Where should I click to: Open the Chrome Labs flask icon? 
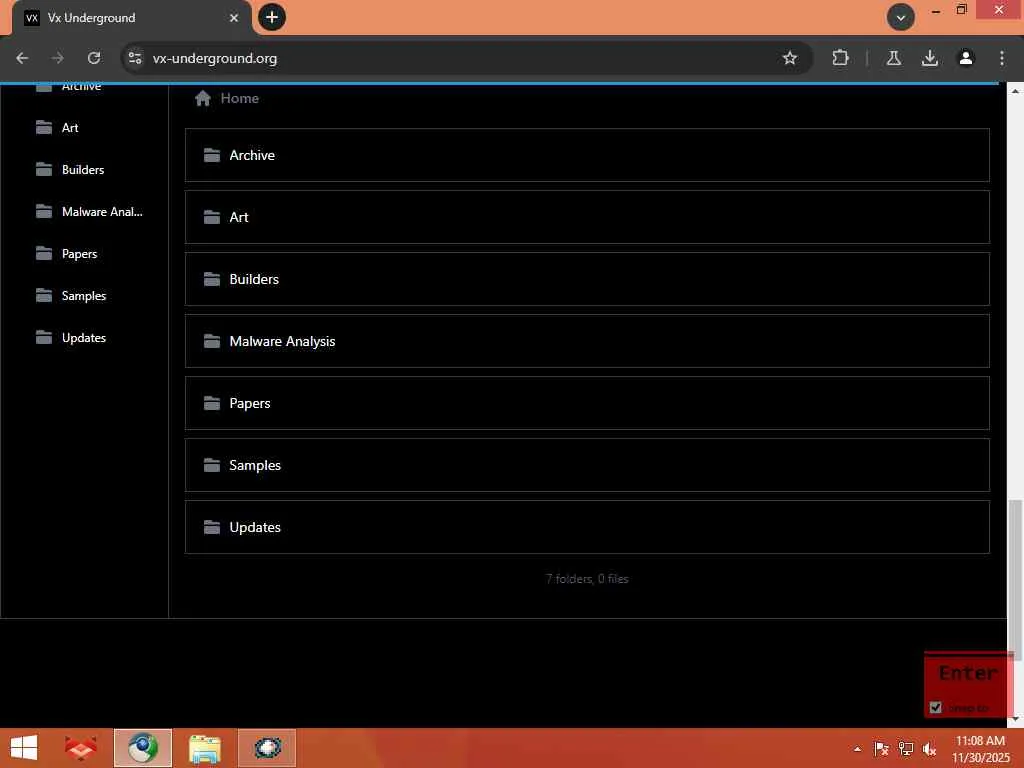point(894,58)
